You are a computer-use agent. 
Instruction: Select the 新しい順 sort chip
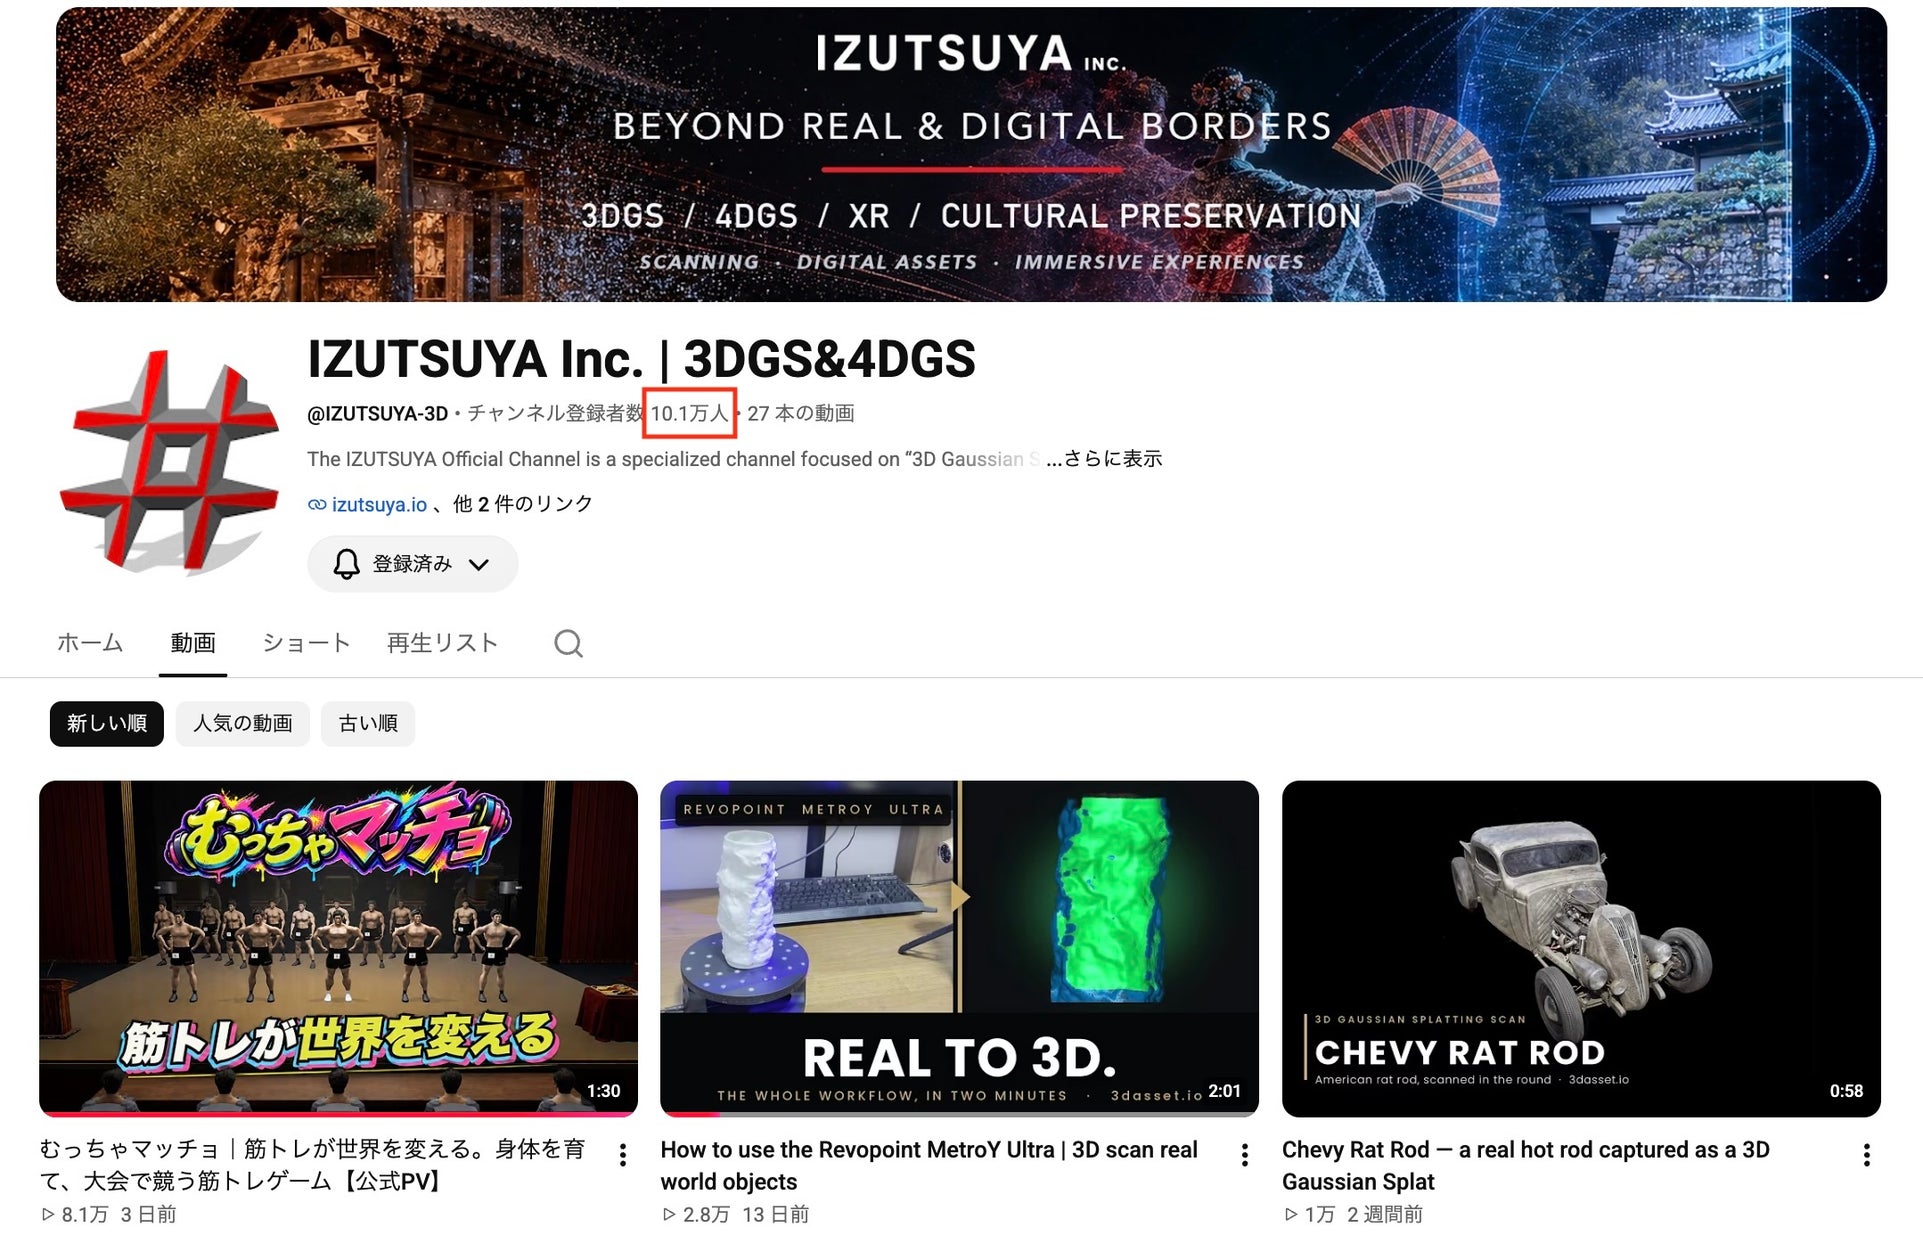pyautogui.click(x=107, y=723)
